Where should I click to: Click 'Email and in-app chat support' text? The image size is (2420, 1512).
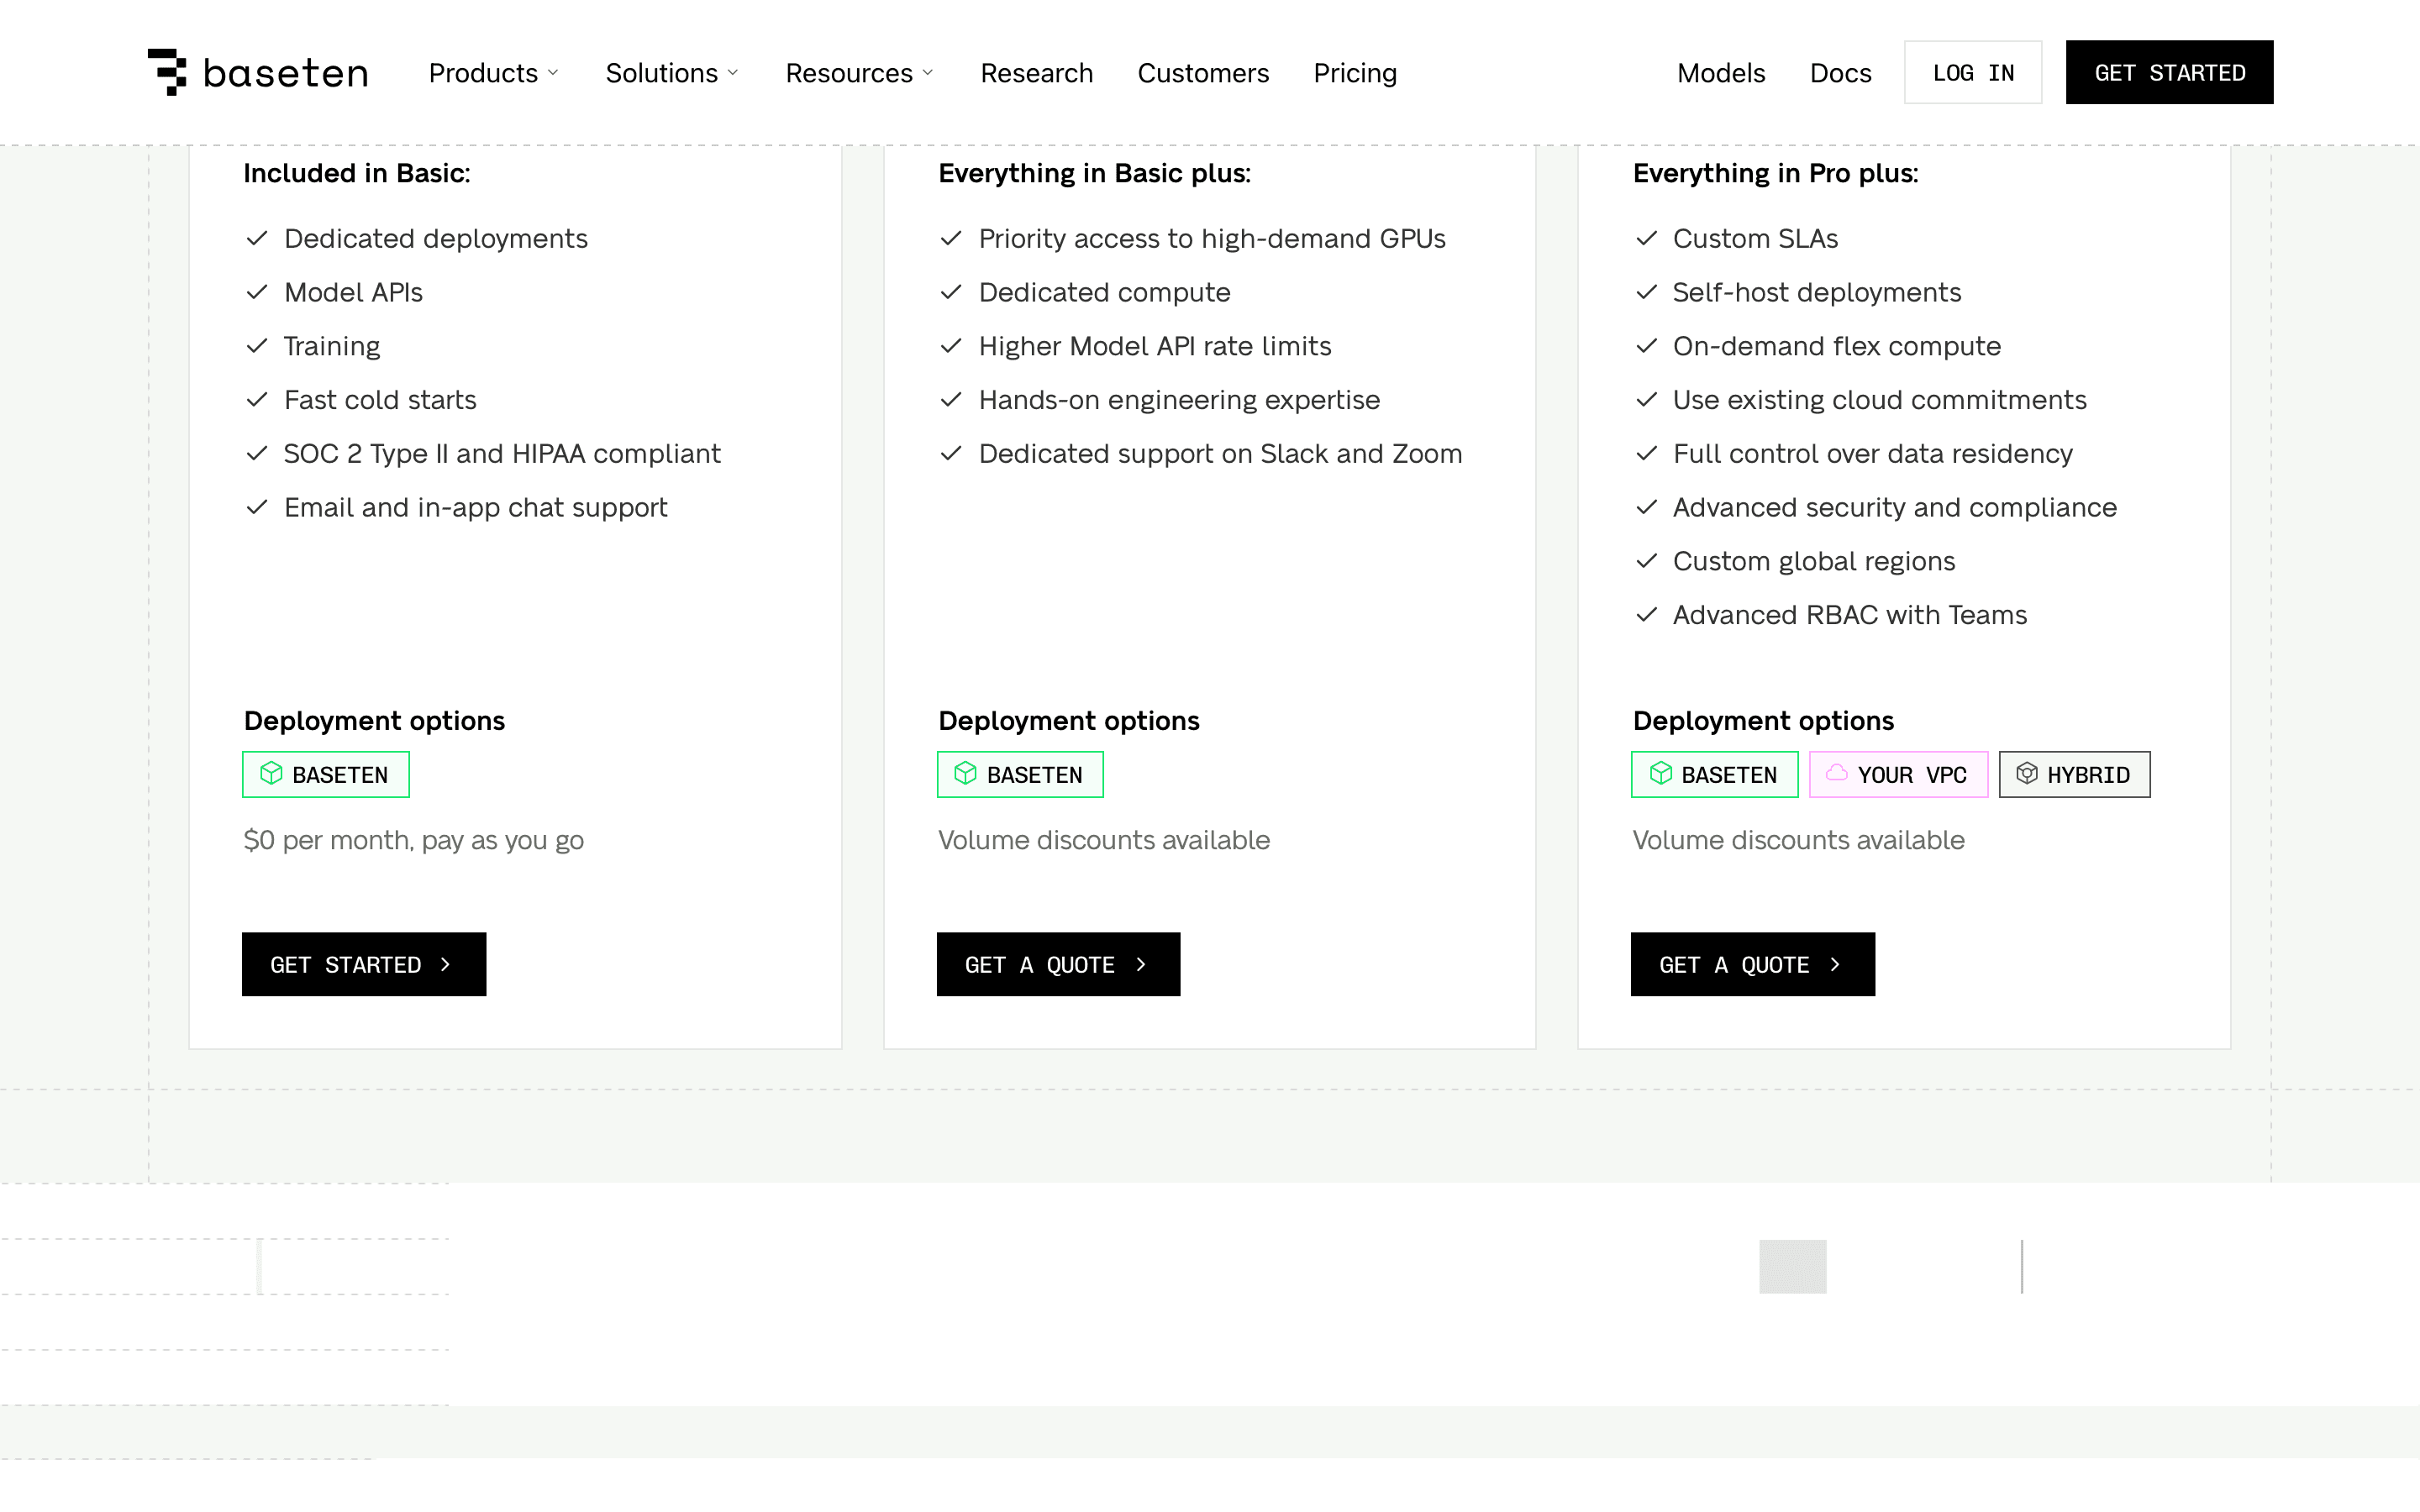[475, 508]
